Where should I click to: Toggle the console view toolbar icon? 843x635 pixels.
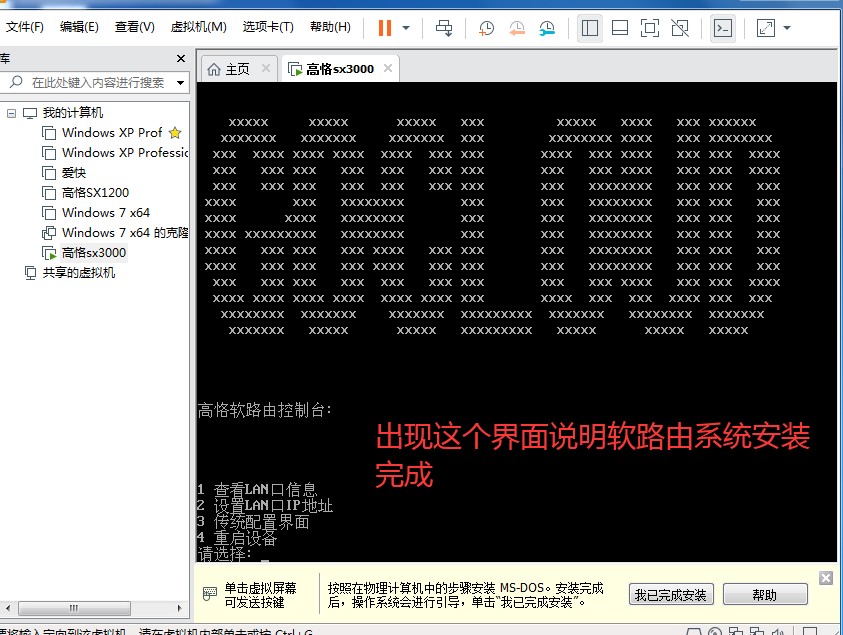pos(723,28)
